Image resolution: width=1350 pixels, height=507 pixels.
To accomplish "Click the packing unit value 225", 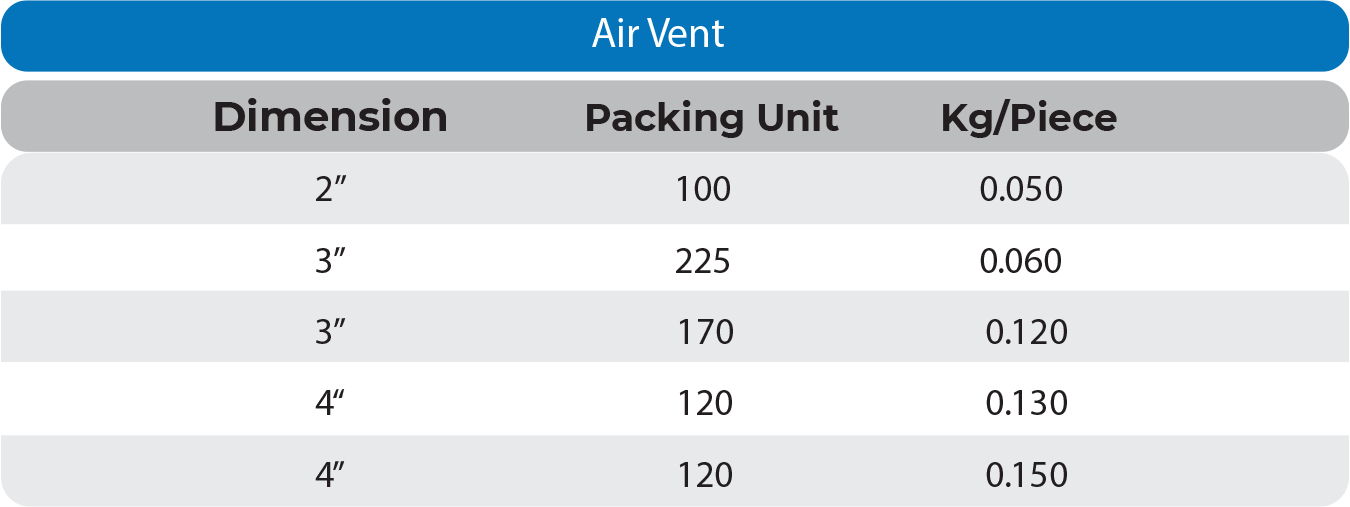I will 703,261.
